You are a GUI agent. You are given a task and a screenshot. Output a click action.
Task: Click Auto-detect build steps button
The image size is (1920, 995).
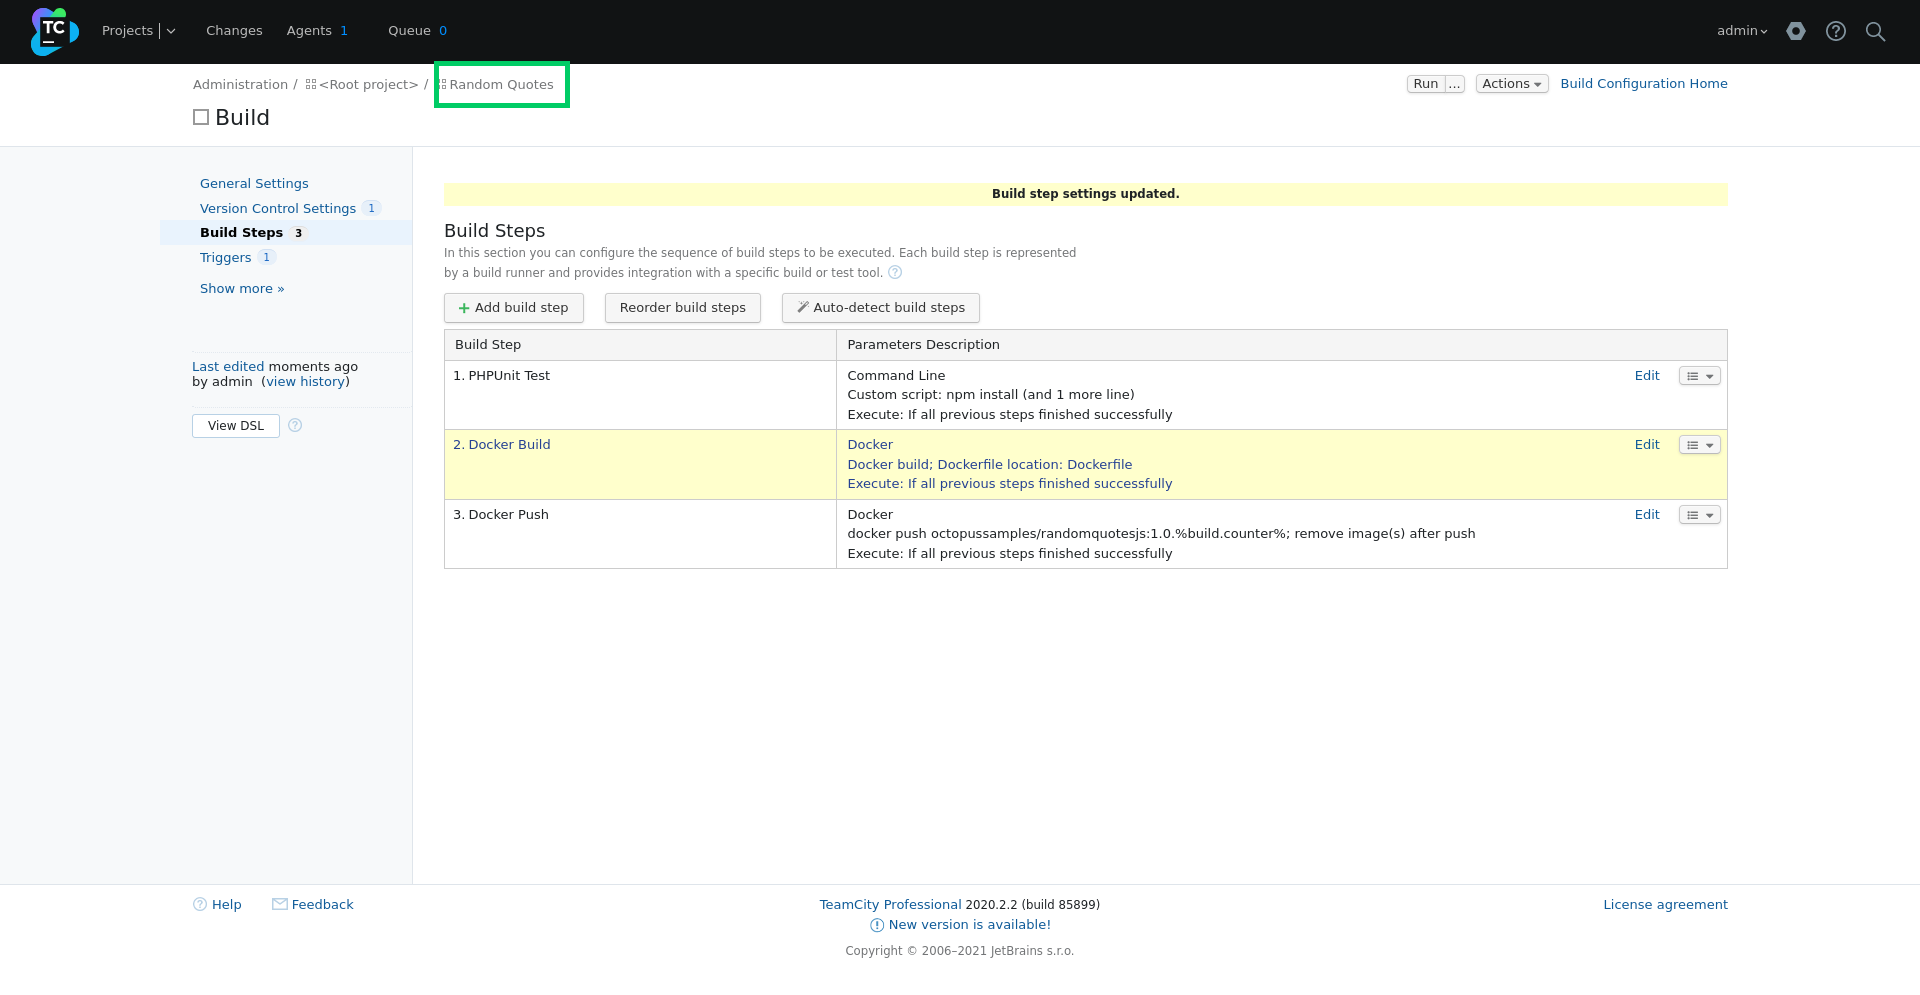click(881, 308)
